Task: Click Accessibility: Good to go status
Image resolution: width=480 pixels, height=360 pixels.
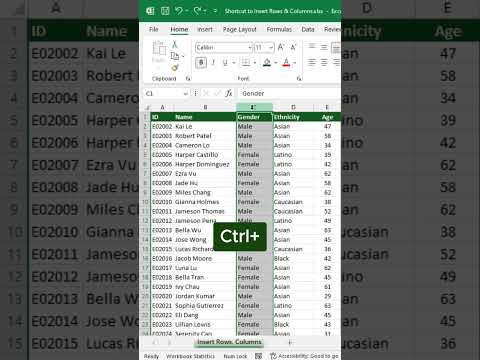Action: pos(305,356)
